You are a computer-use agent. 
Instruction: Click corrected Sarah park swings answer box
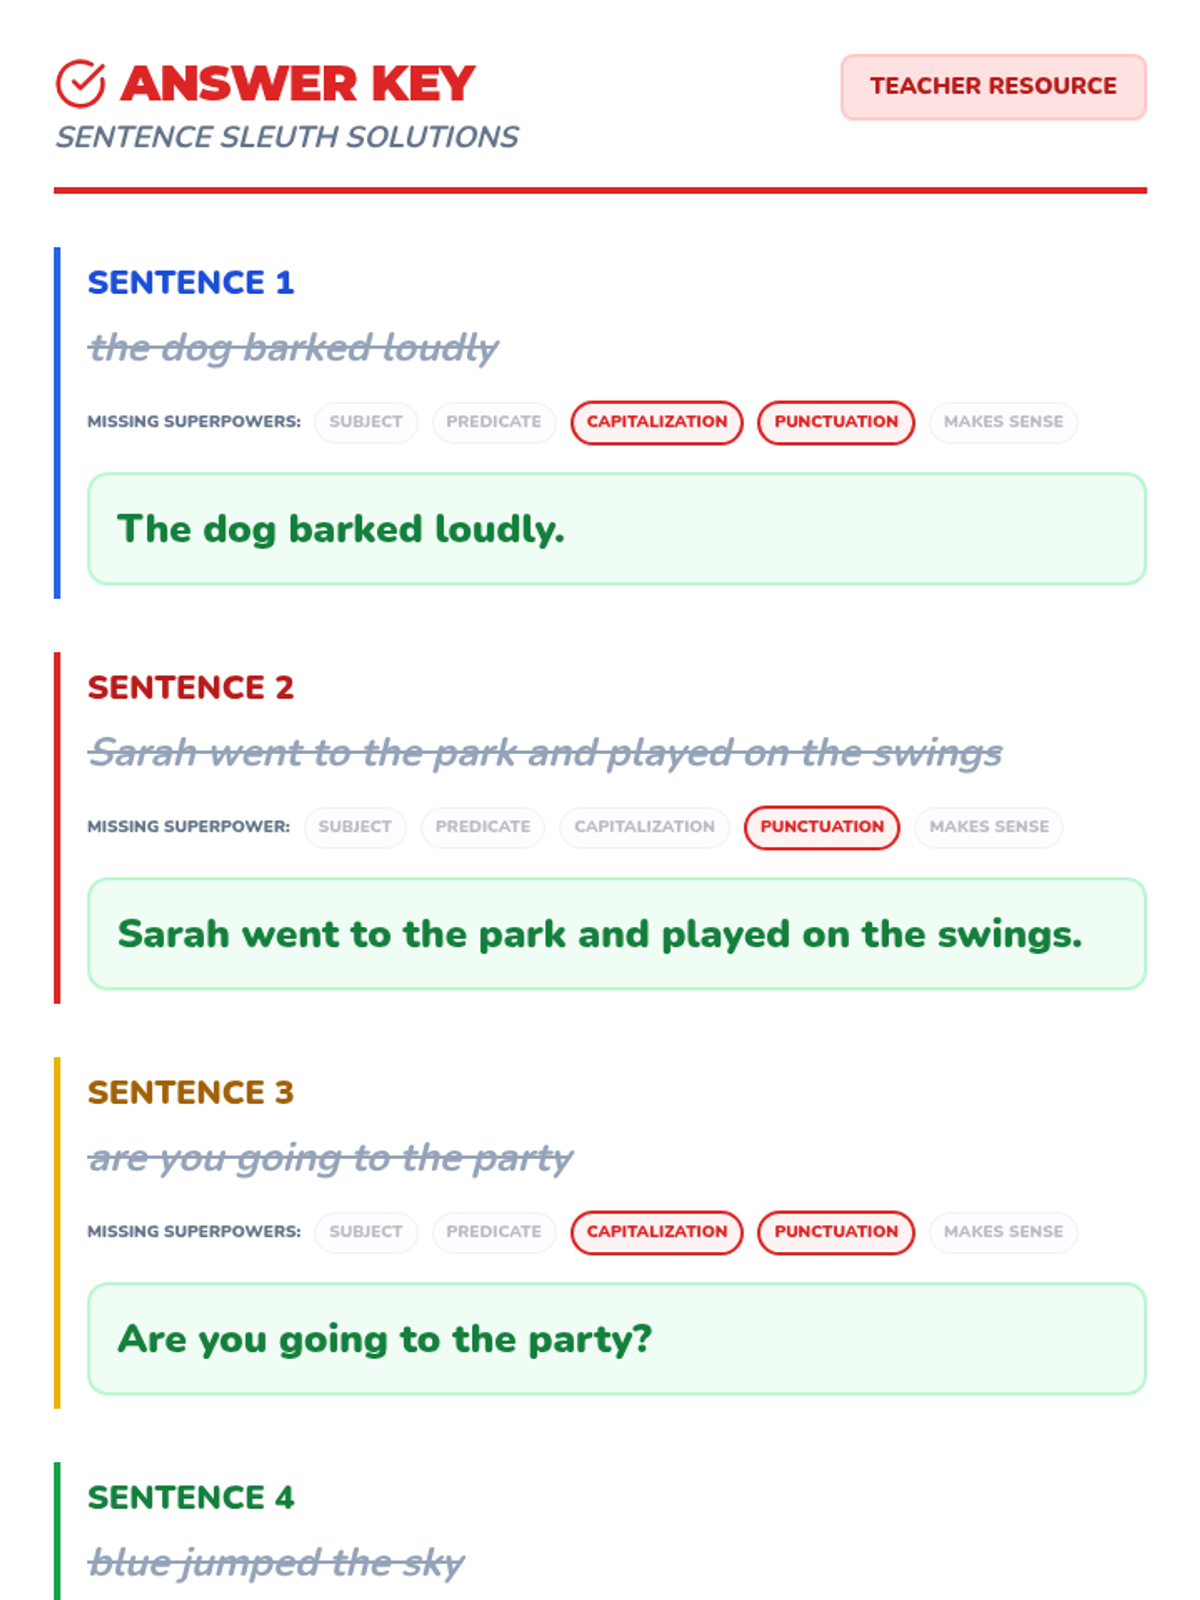[x=617, y=934]
